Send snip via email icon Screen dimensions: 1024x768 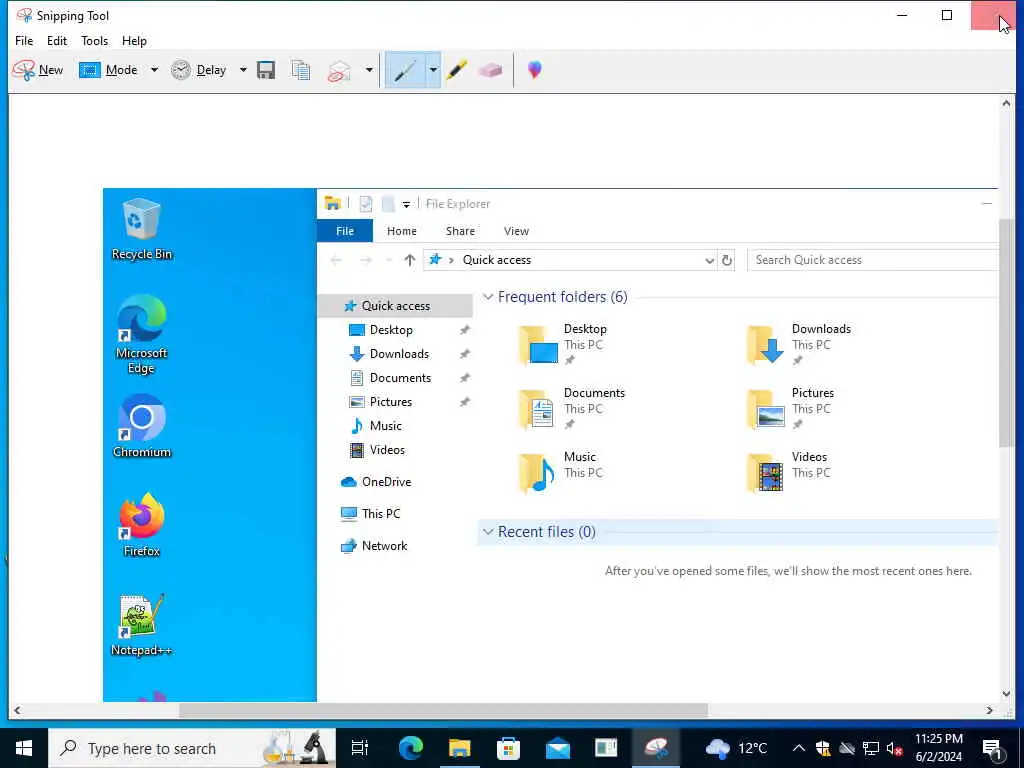click(x=340, y=70)
